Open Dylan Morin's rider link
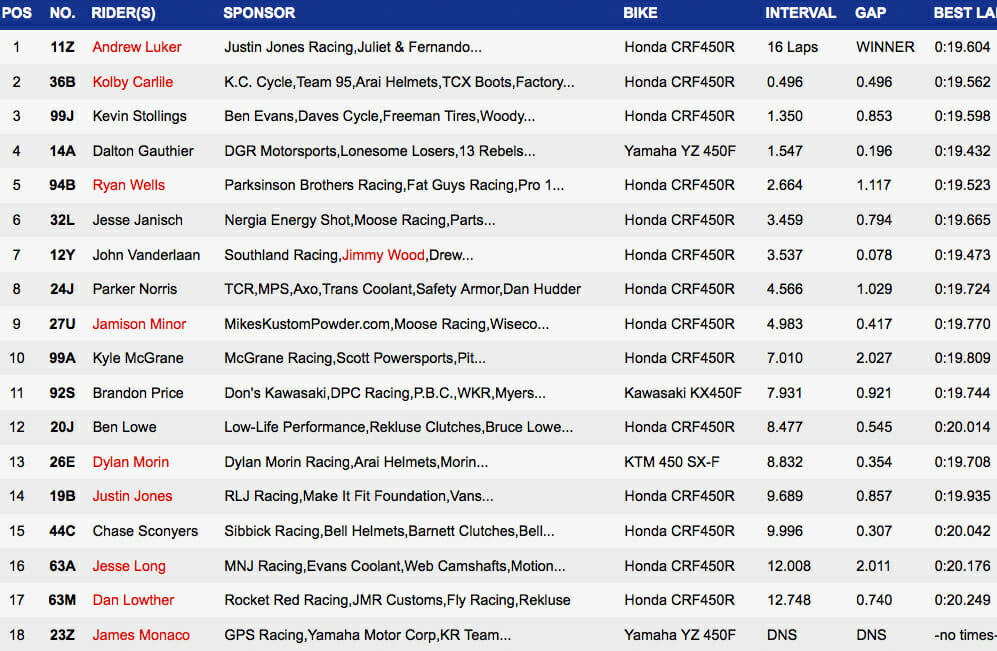Screen dimensions: 997x651 click(130, 462)
